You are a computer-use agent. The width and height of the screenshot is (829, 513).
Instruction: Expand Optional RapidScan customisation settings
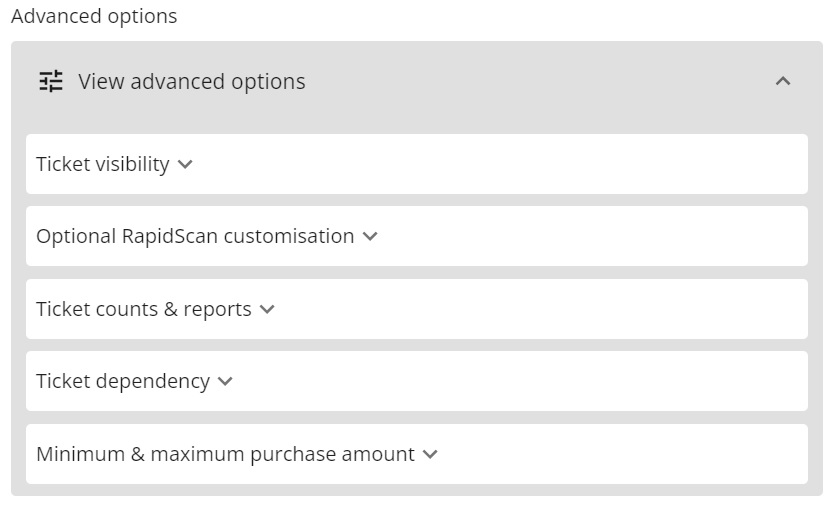(195, 237)
